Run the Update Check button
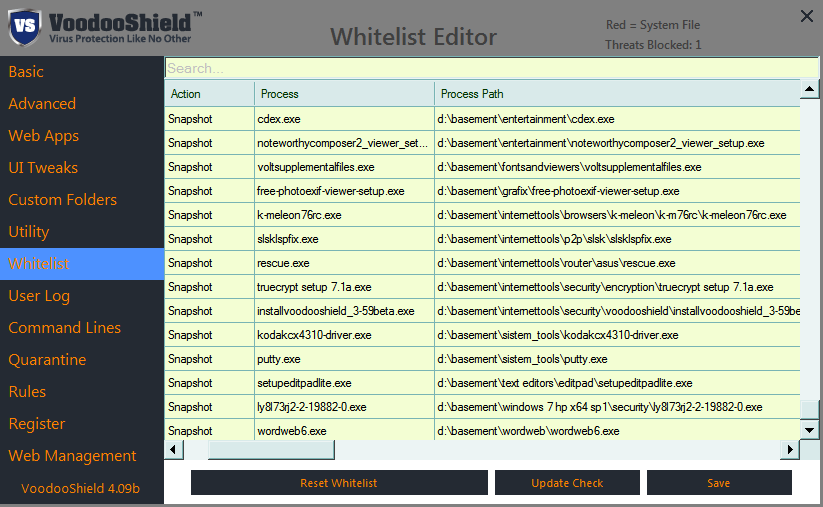823x507 pixels. pos(567,483)
